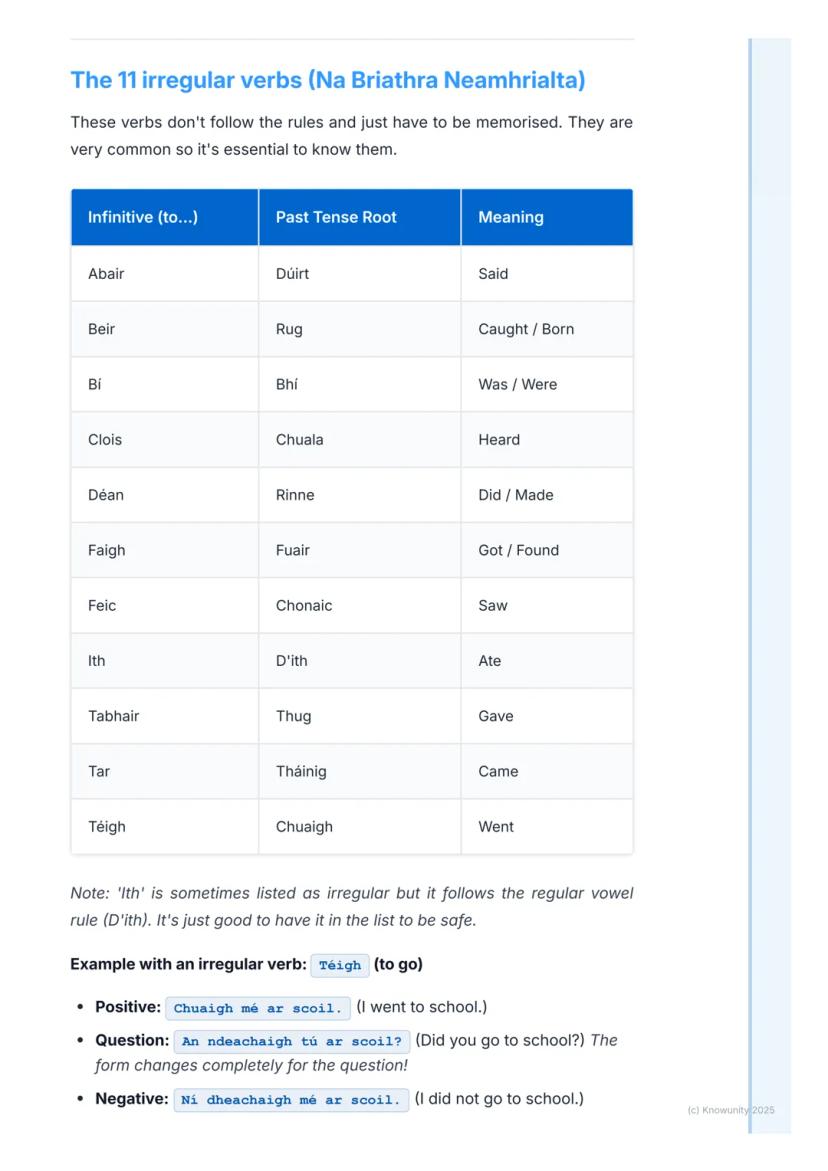Click the 'Ní dheachaigh mé ar scoil.' snippet
This screenshot has width=828, height=1171.
pos(291,1100)
